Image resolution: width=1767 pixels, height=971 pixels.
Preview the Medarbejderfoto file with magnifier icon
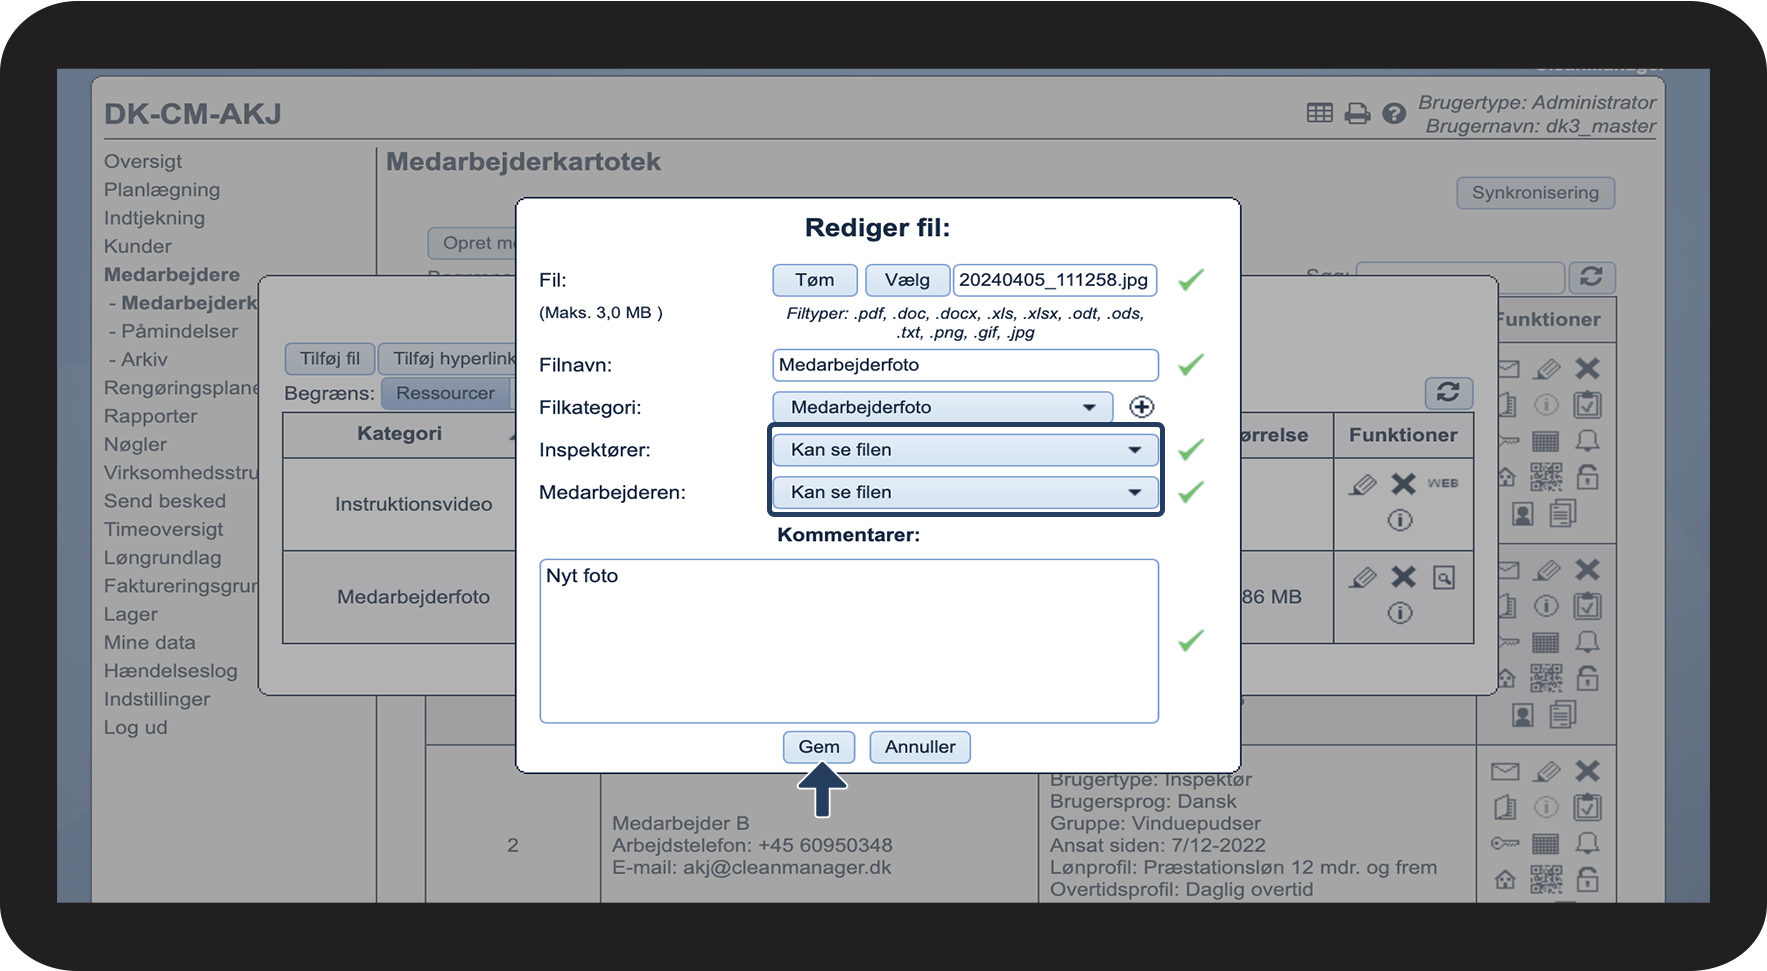[x=1444, y=578]
